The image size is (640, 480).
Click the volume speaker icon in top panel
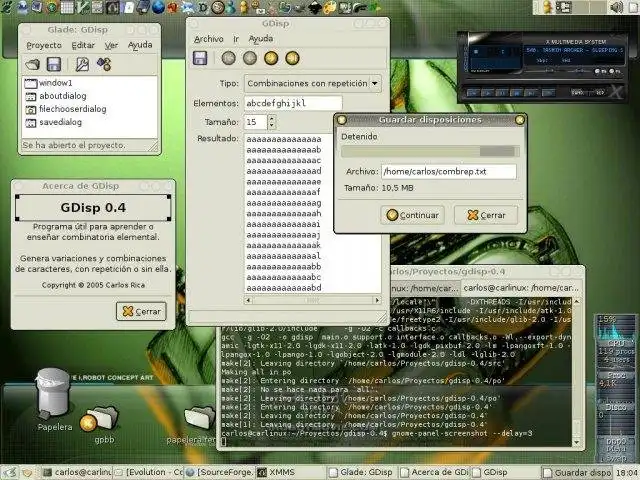tap(616, 7)
